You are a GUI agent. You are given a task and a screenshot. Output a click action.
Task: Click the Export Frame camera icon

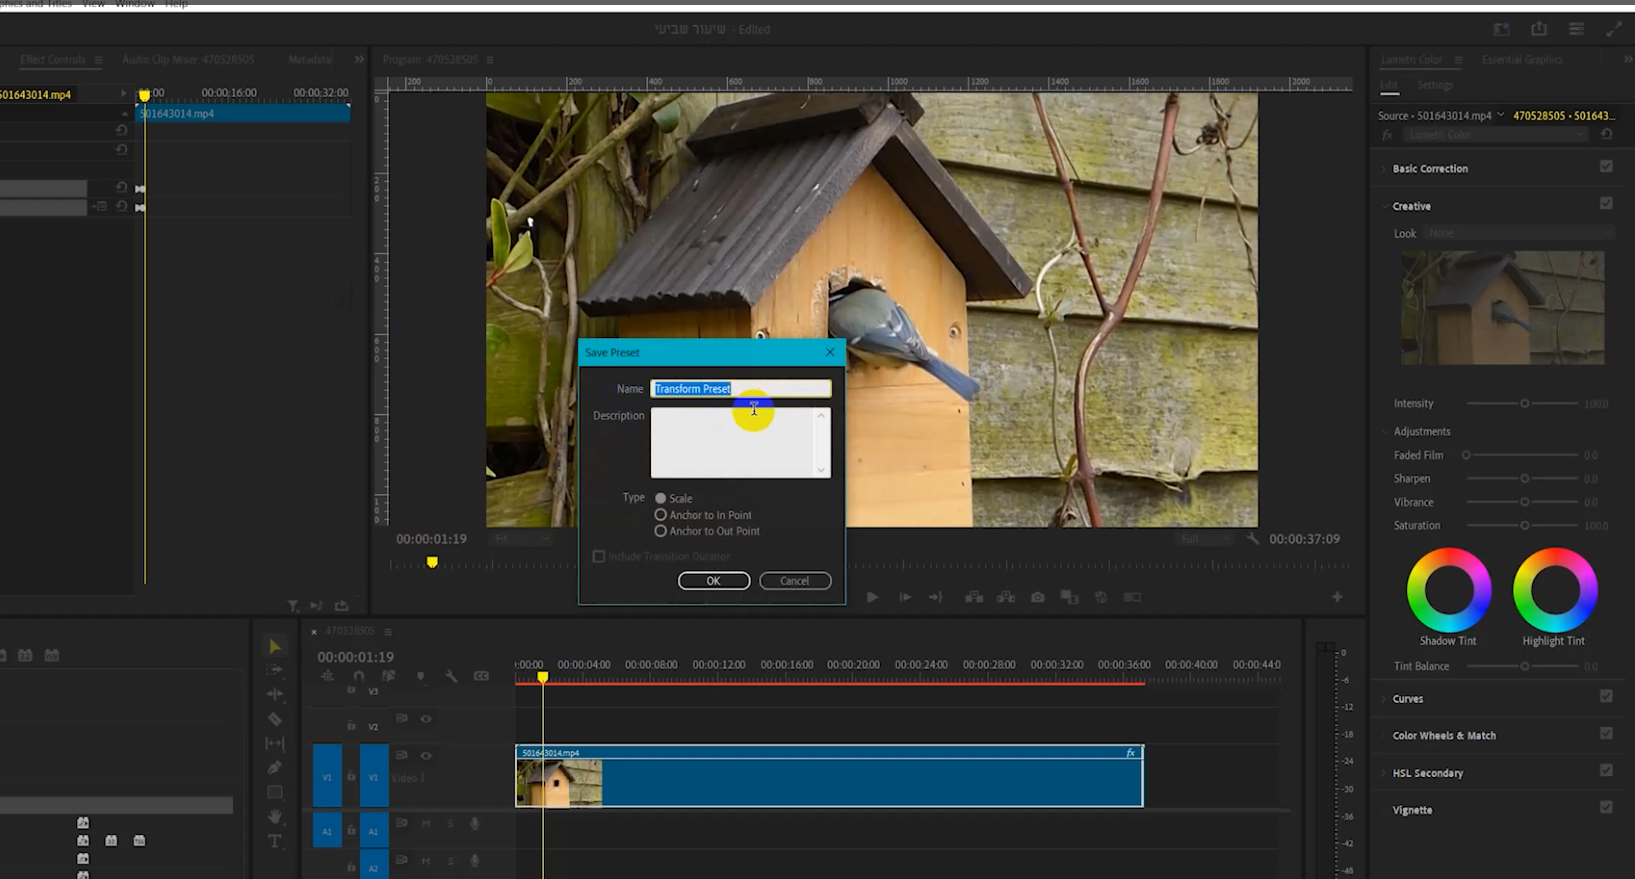(1038, 597)
